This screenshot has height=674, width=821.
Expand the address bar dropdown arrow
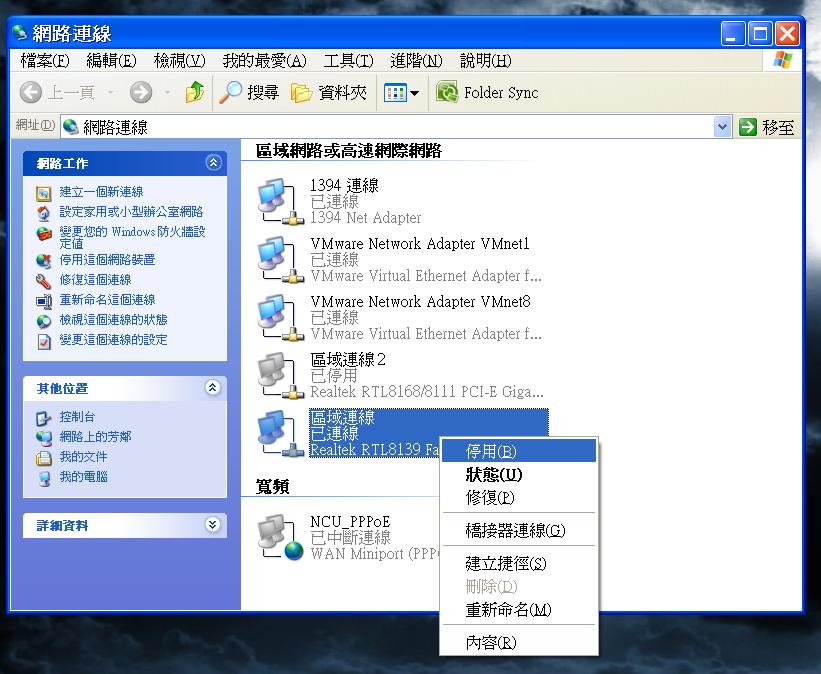tap(723, 127)
